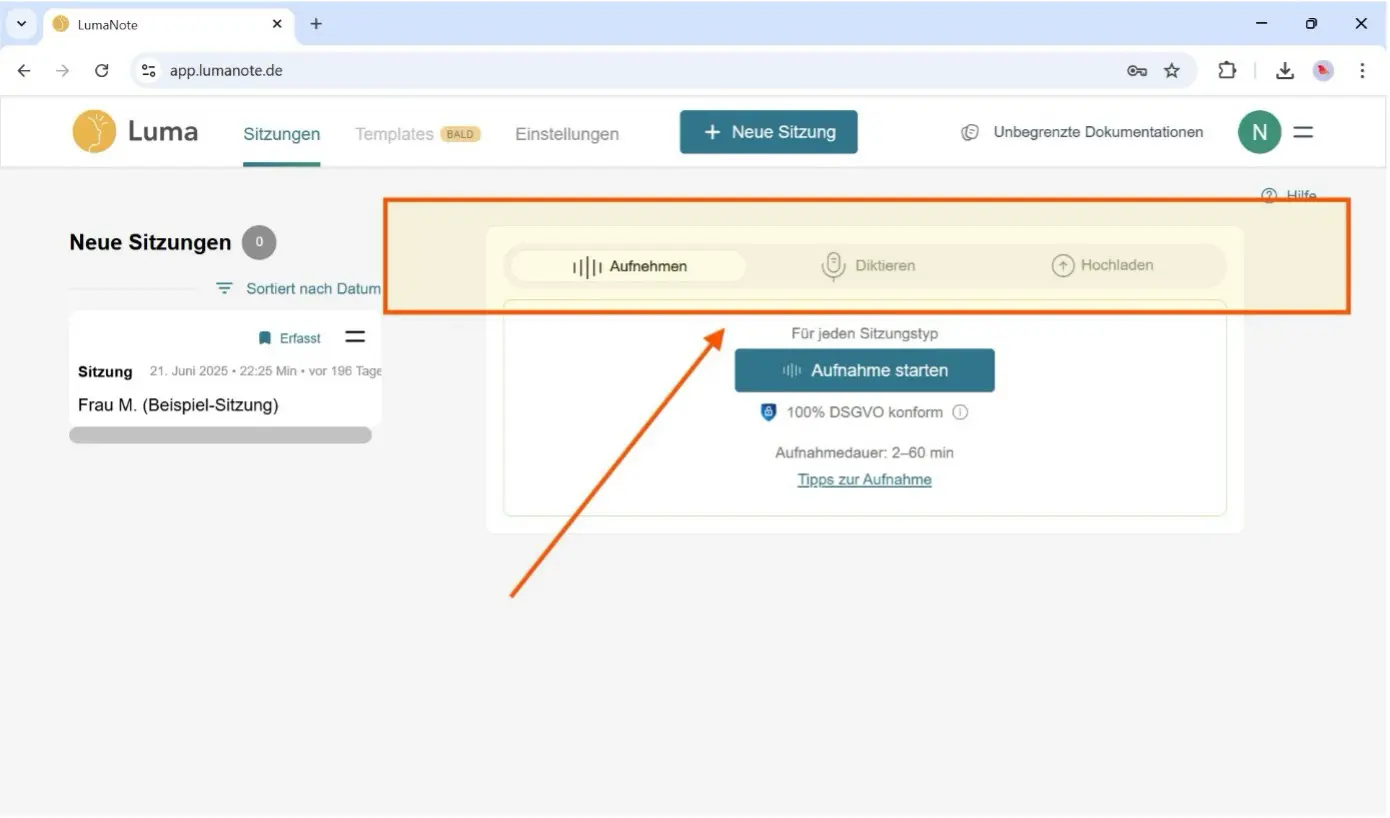This screenshot has width=1390, height=818.
Task: Click the Luma logo icon
Action: [94, 132]
